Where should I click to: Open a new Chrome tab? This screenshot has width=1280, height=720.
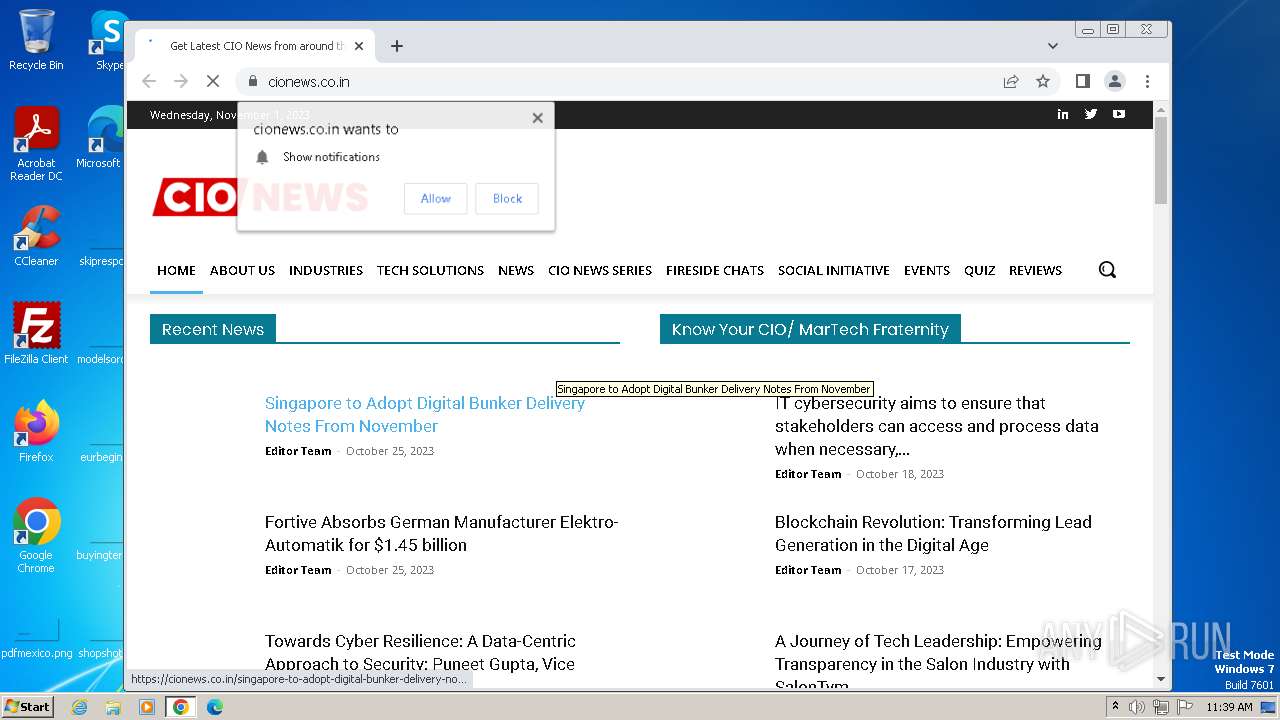[x=397, y=46]
